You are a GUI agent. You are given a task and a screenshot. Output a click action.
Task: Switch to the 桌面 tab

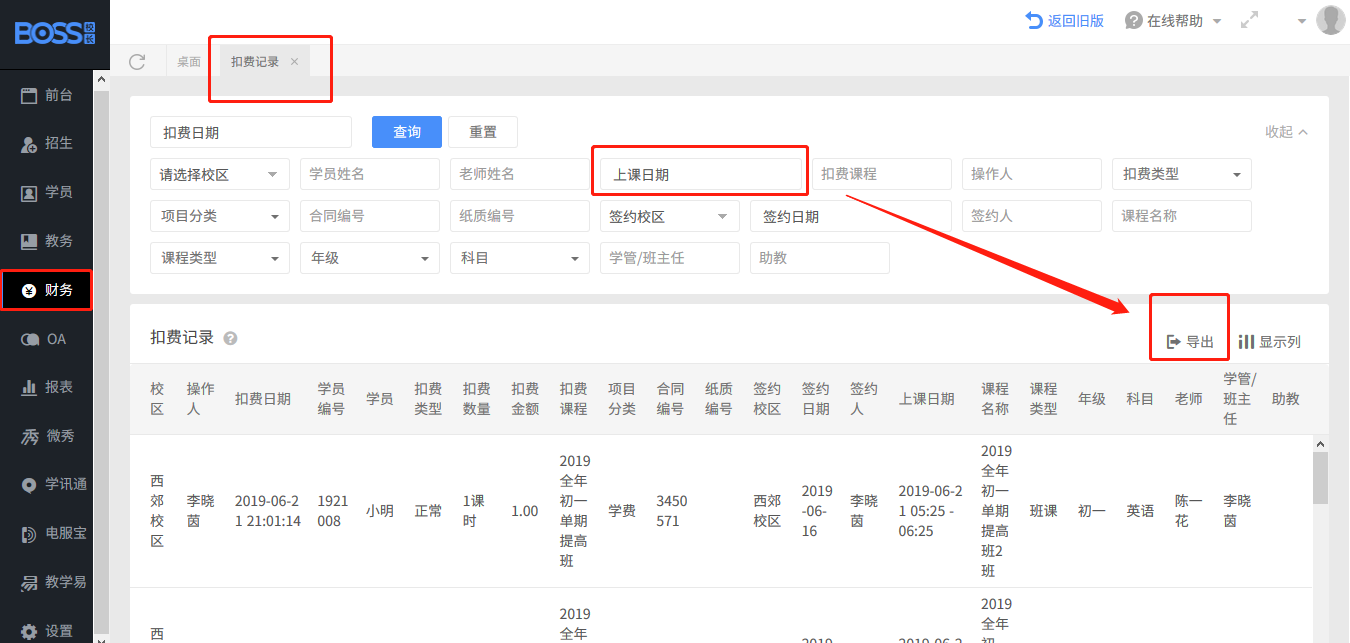click(x=189, y=61)
